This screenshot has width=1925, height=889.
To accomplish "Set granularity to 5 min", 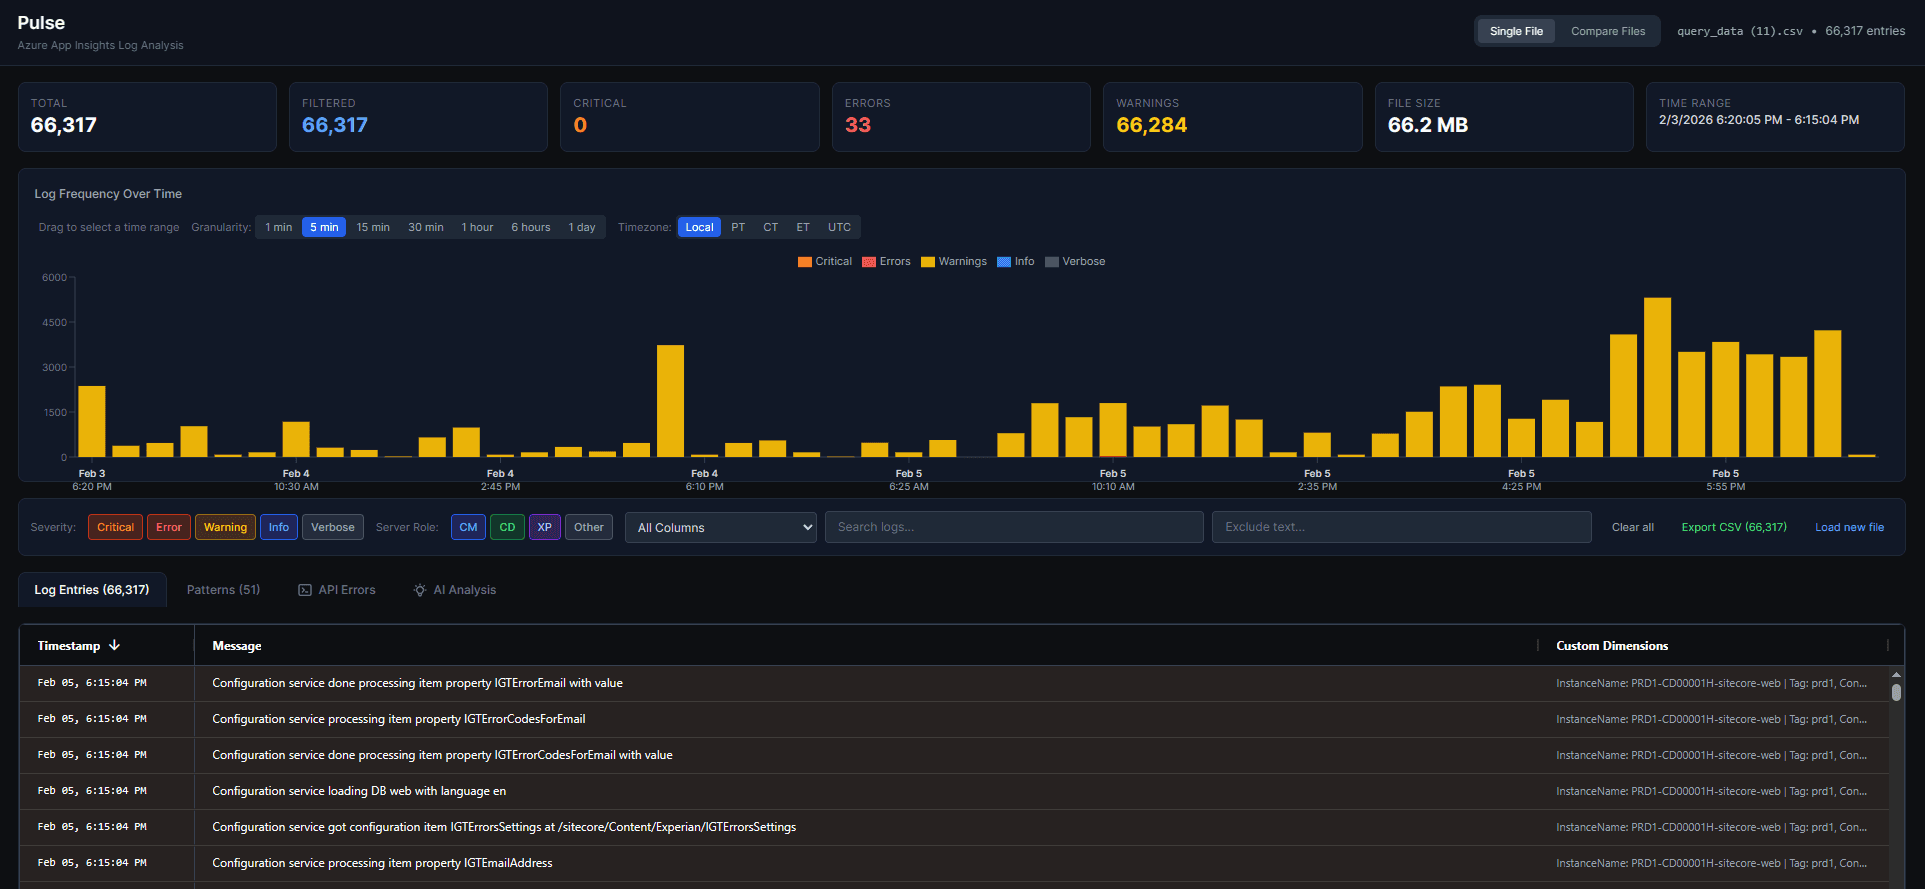I will point(324,227).
